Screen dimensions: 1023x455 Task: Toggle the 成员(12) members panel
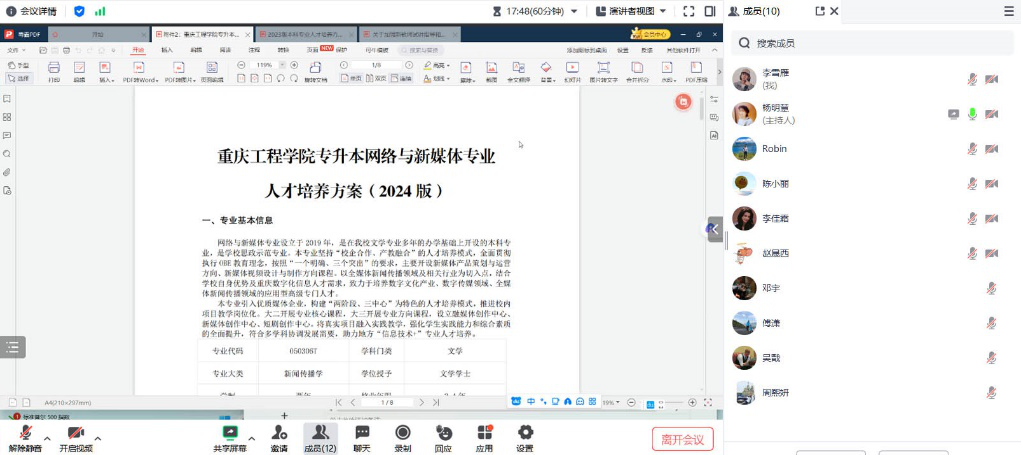(x=320, y=437)
